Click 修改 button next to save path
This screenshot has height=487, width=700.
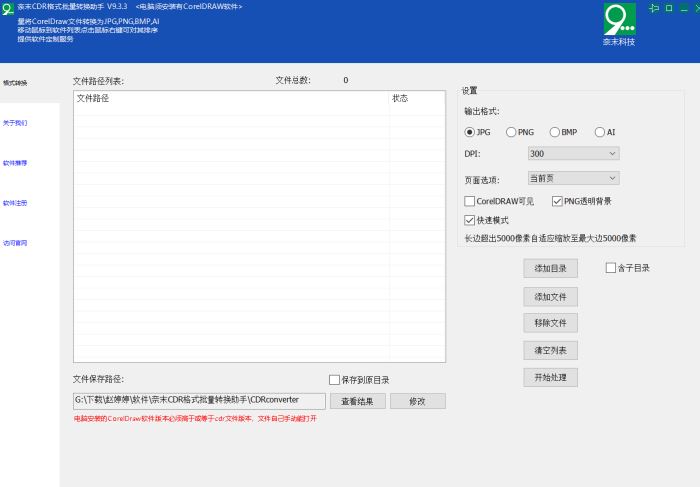point(418,401)
